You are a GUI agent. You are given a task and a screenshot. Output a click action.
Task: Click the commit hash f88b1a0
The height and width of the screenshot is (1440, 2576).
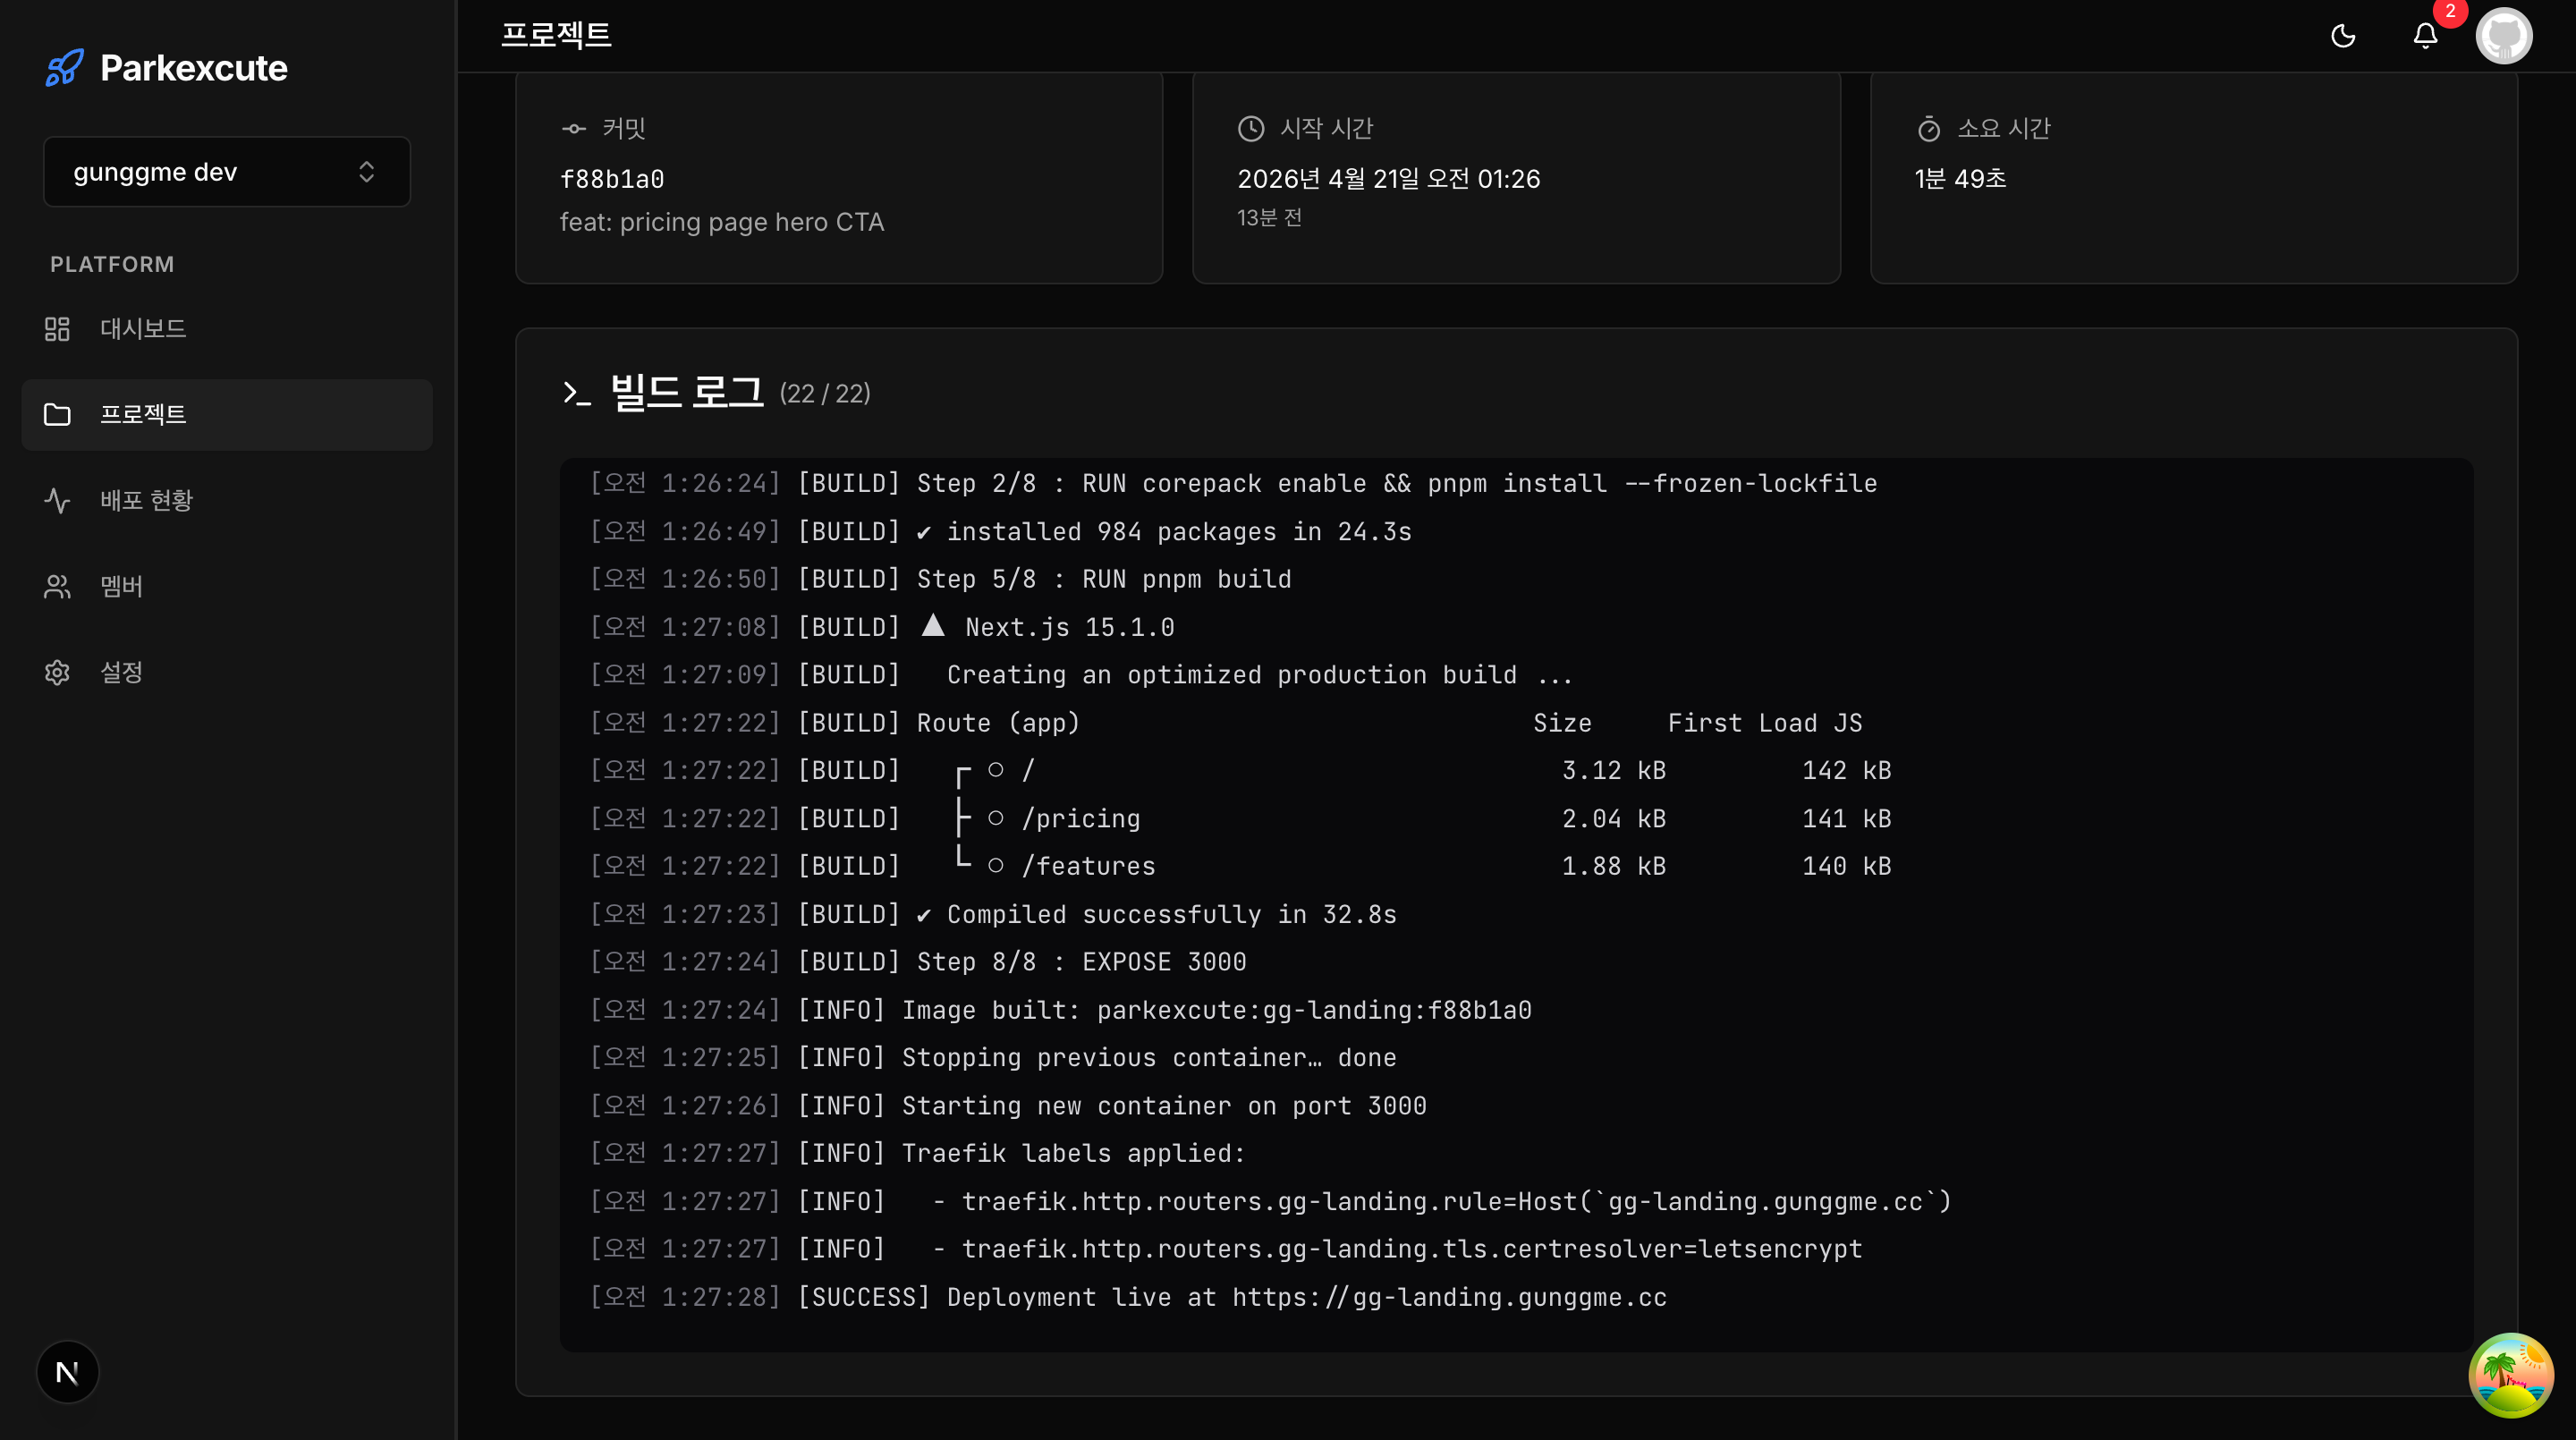tap(612, 179)
